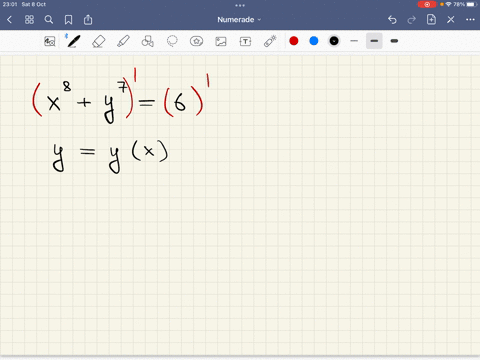
Task: Expand the Numerade notebook title dropdown
Action: (x=239, y=20)
